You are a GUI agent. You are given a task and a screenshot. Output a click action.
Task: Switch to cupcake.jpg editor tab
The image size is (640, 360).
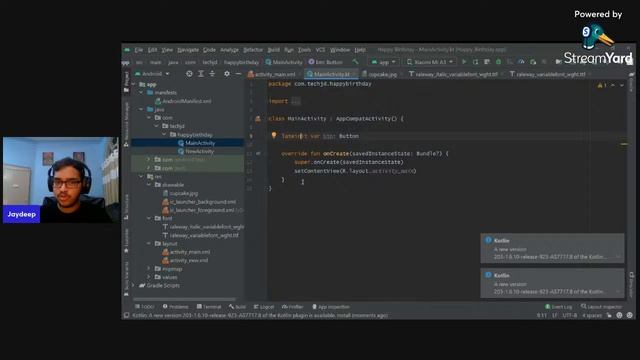380,74
